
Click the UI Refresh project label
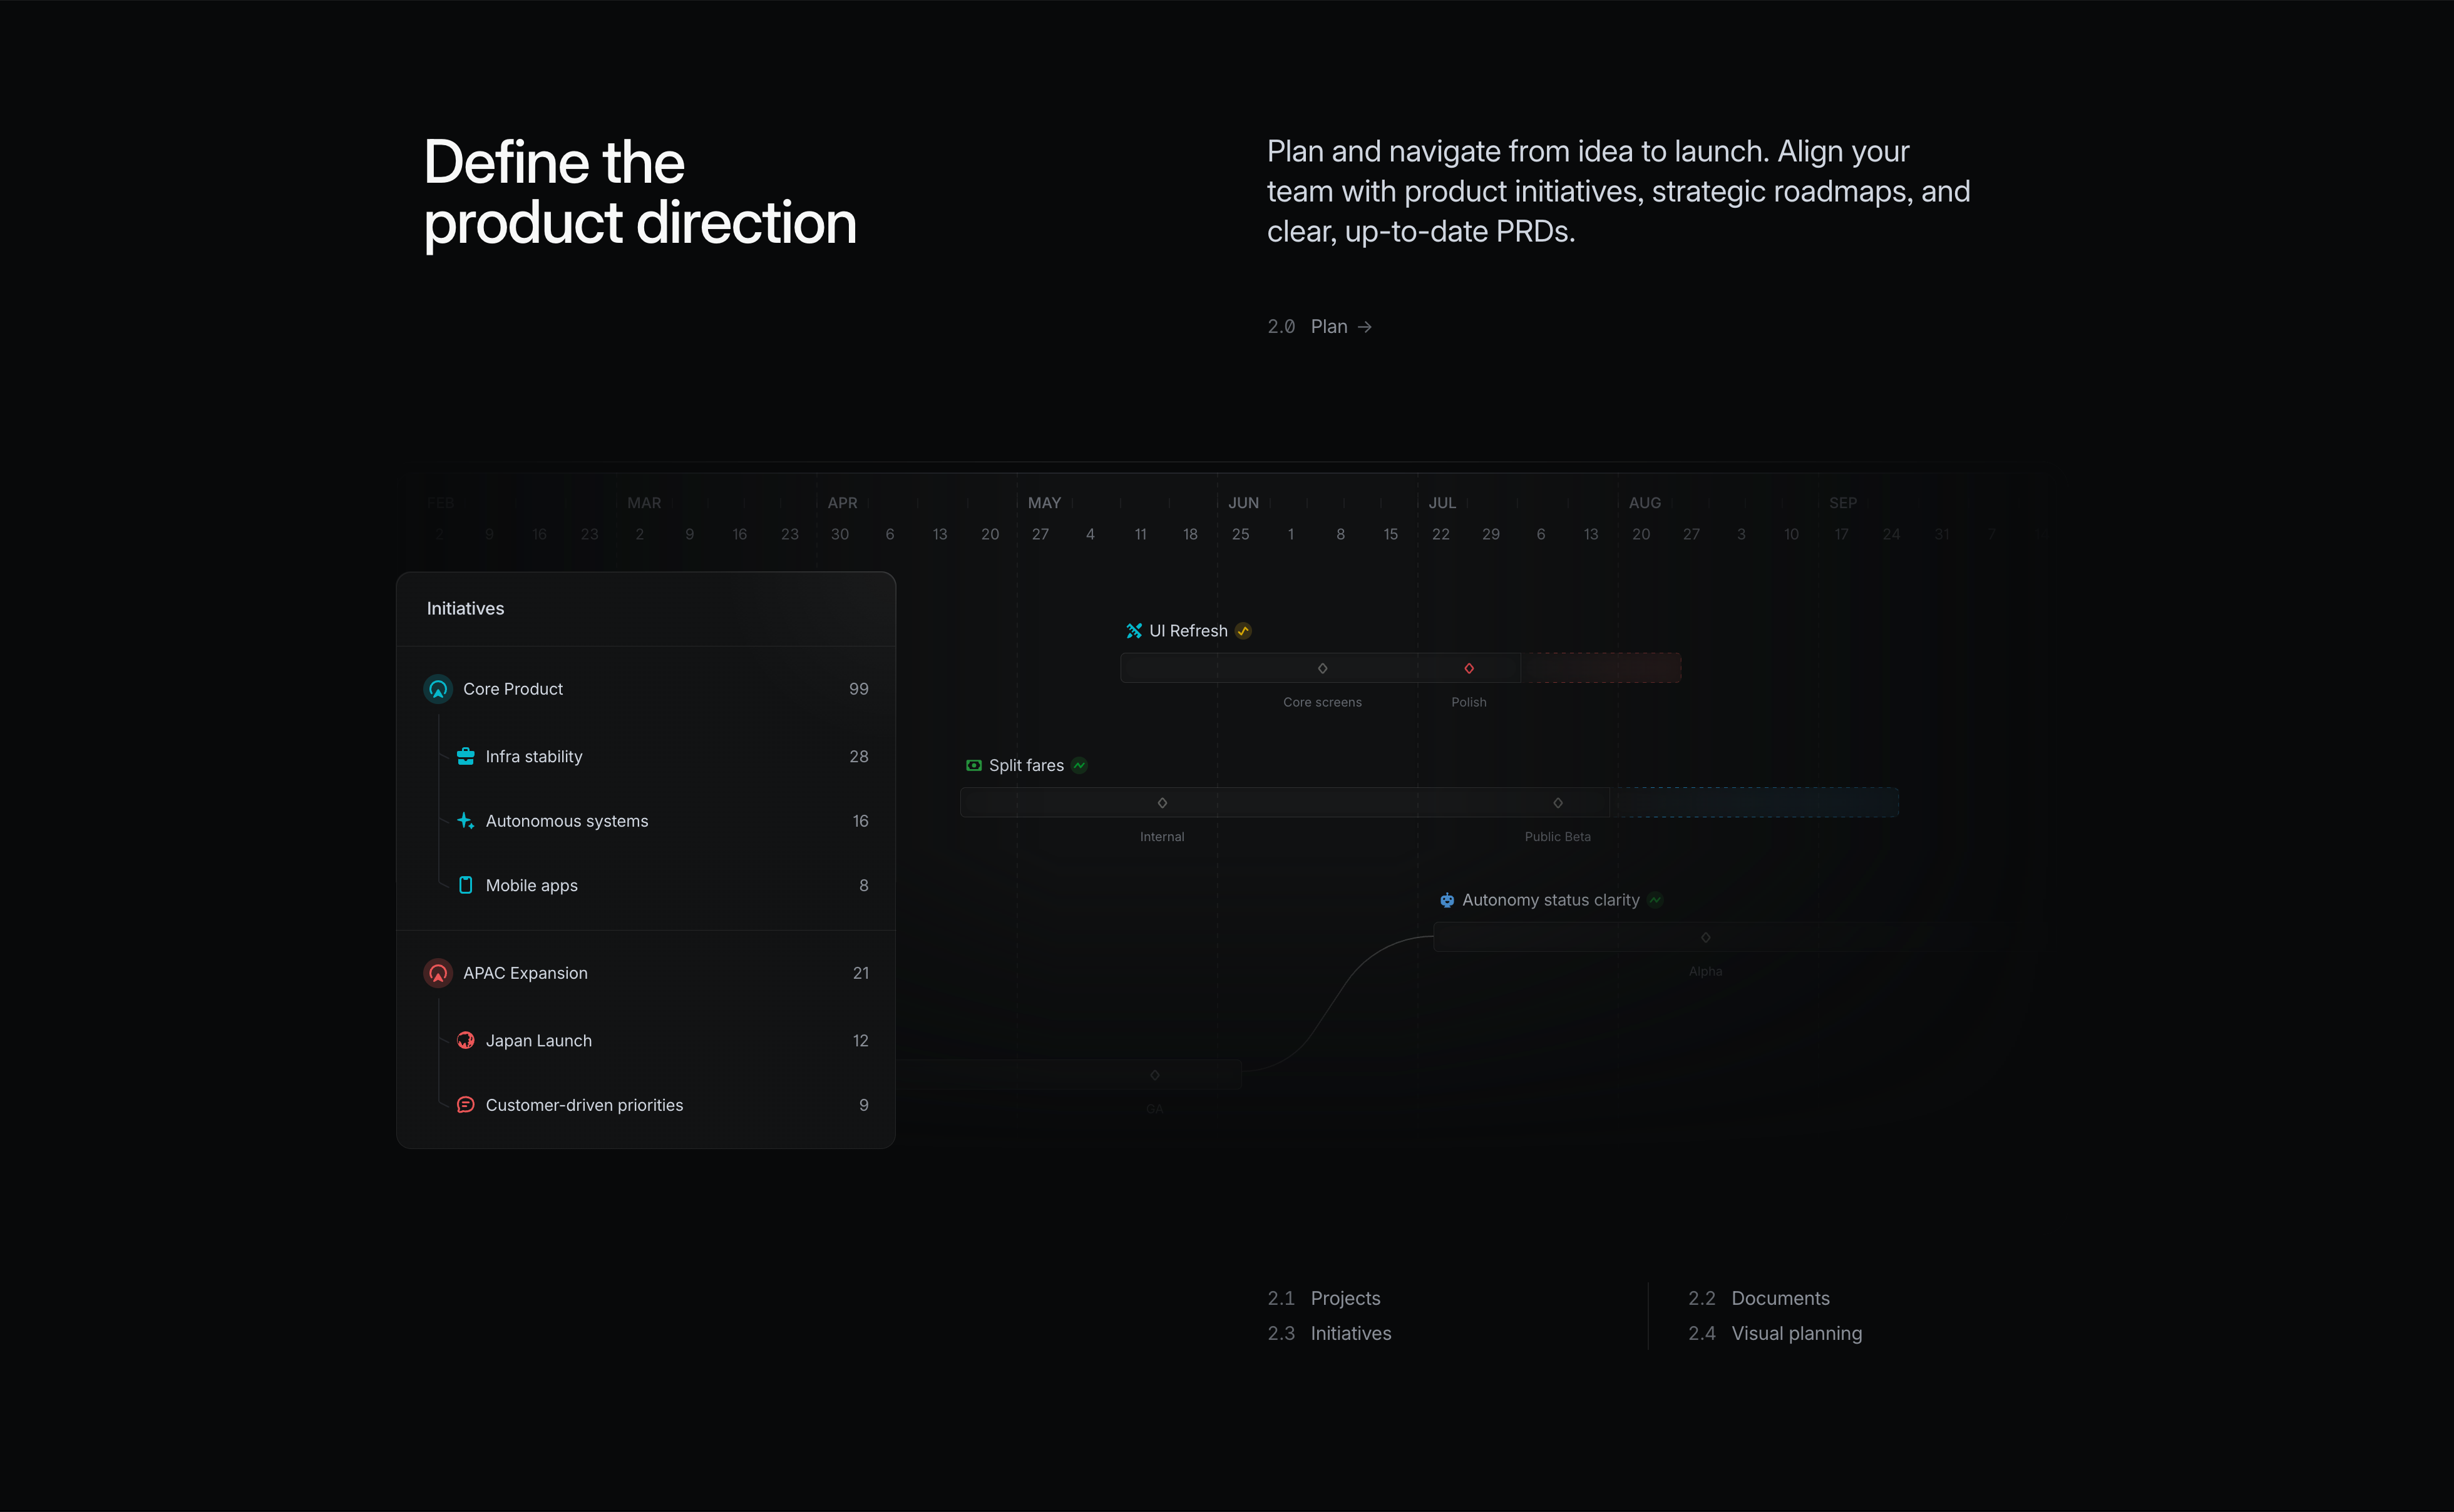pos(1188,631)
